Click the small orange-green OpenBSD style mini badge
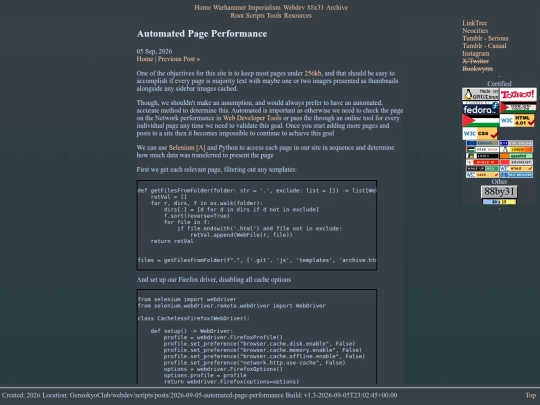 516,156
